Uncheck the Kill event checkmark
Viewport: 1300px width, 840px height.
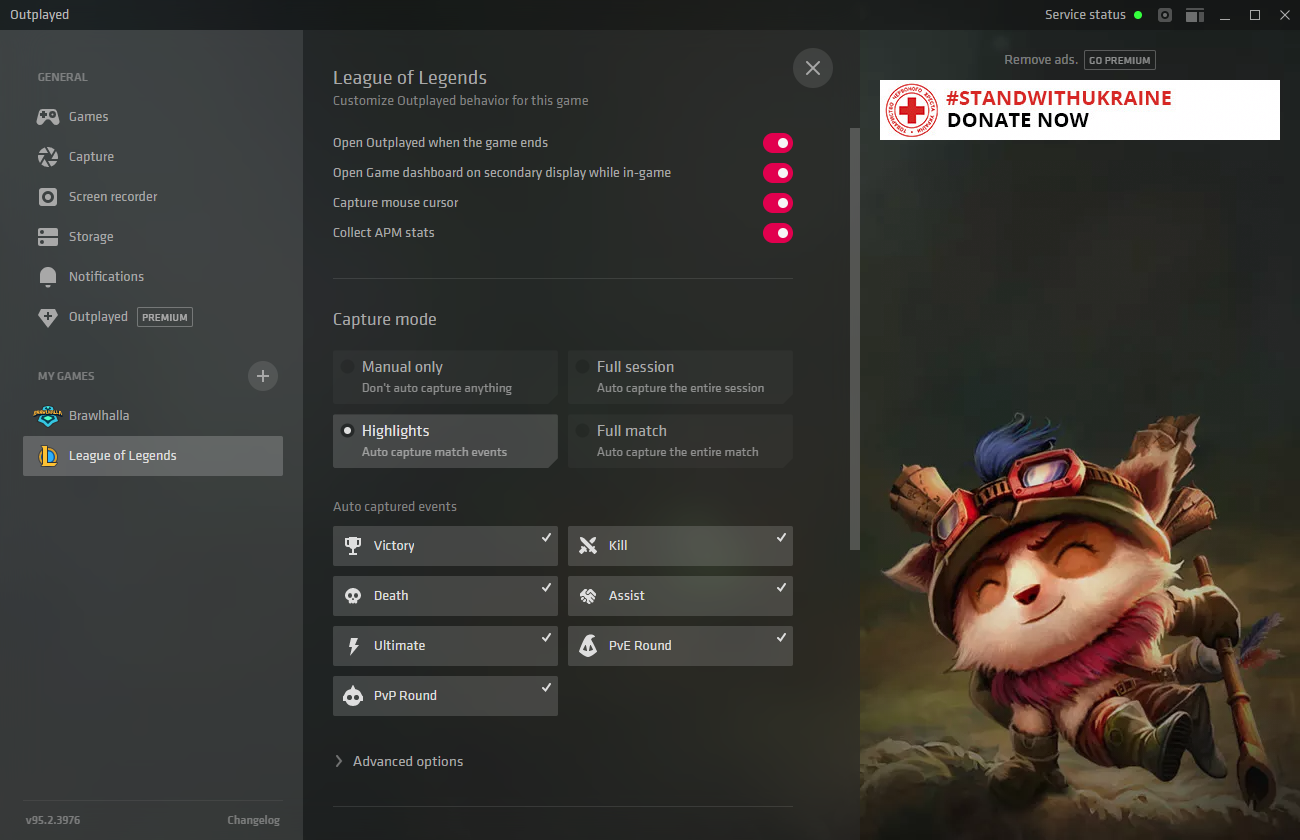coord(781,537)
